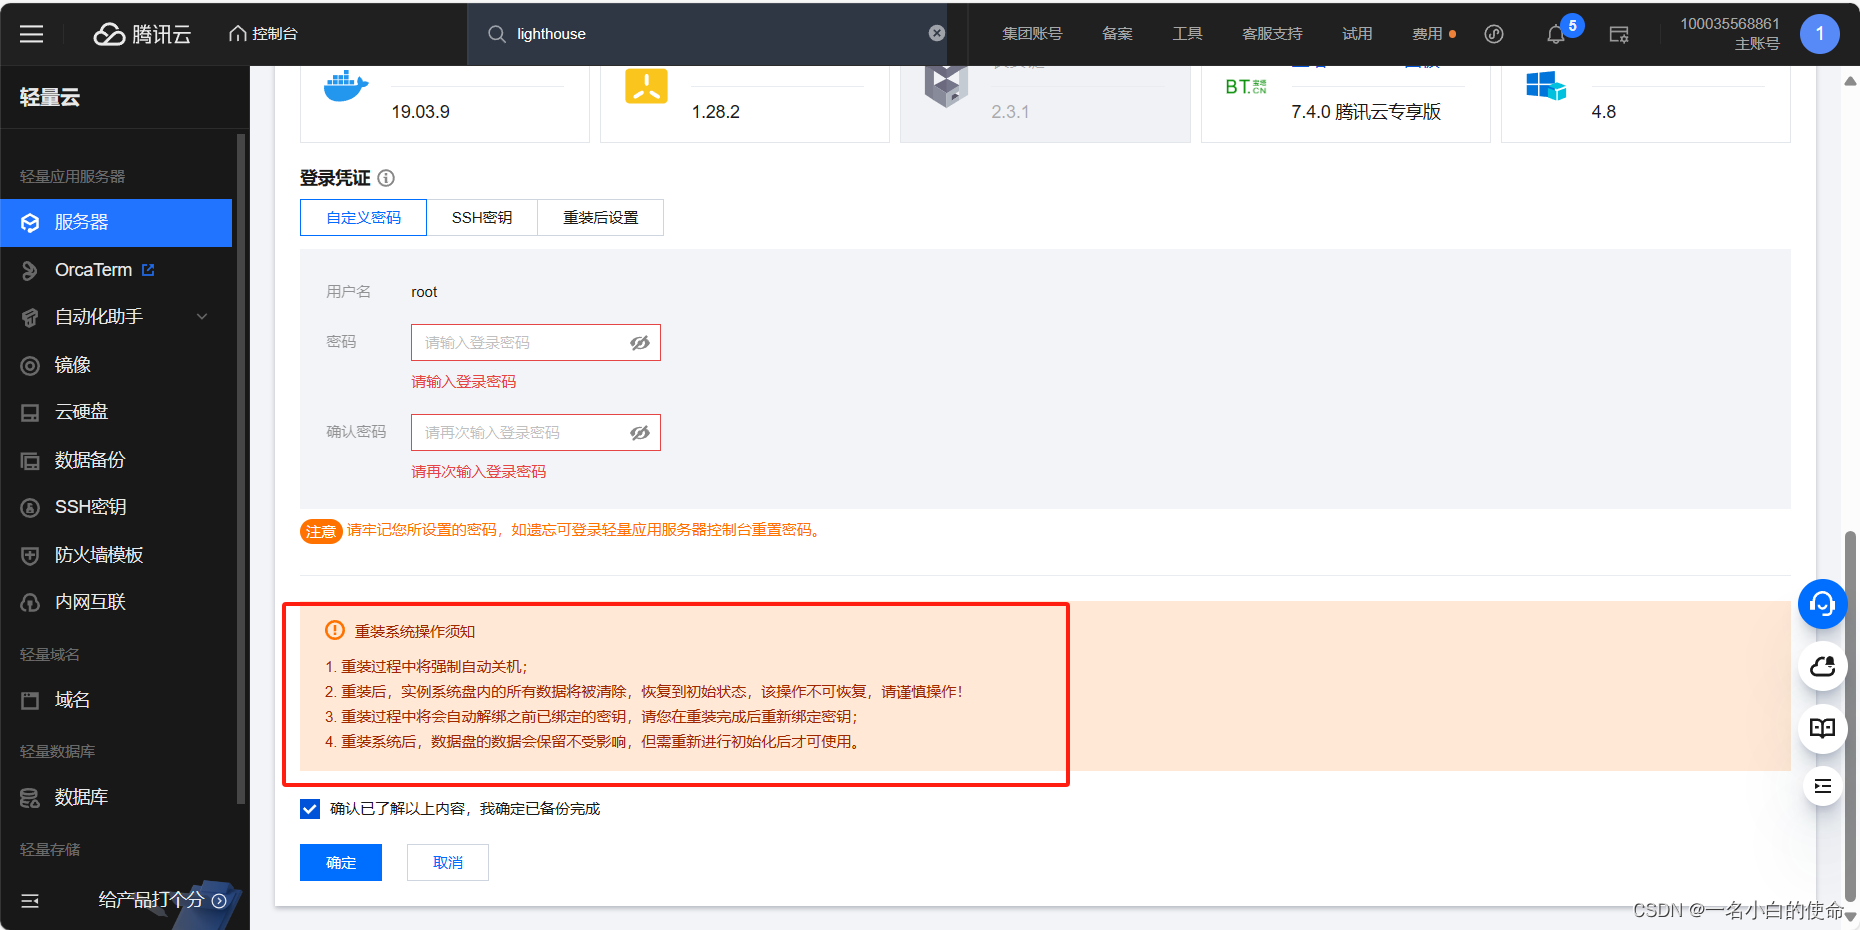
Task: Click the 防火墙模板 shield icon
Action: 30,556
